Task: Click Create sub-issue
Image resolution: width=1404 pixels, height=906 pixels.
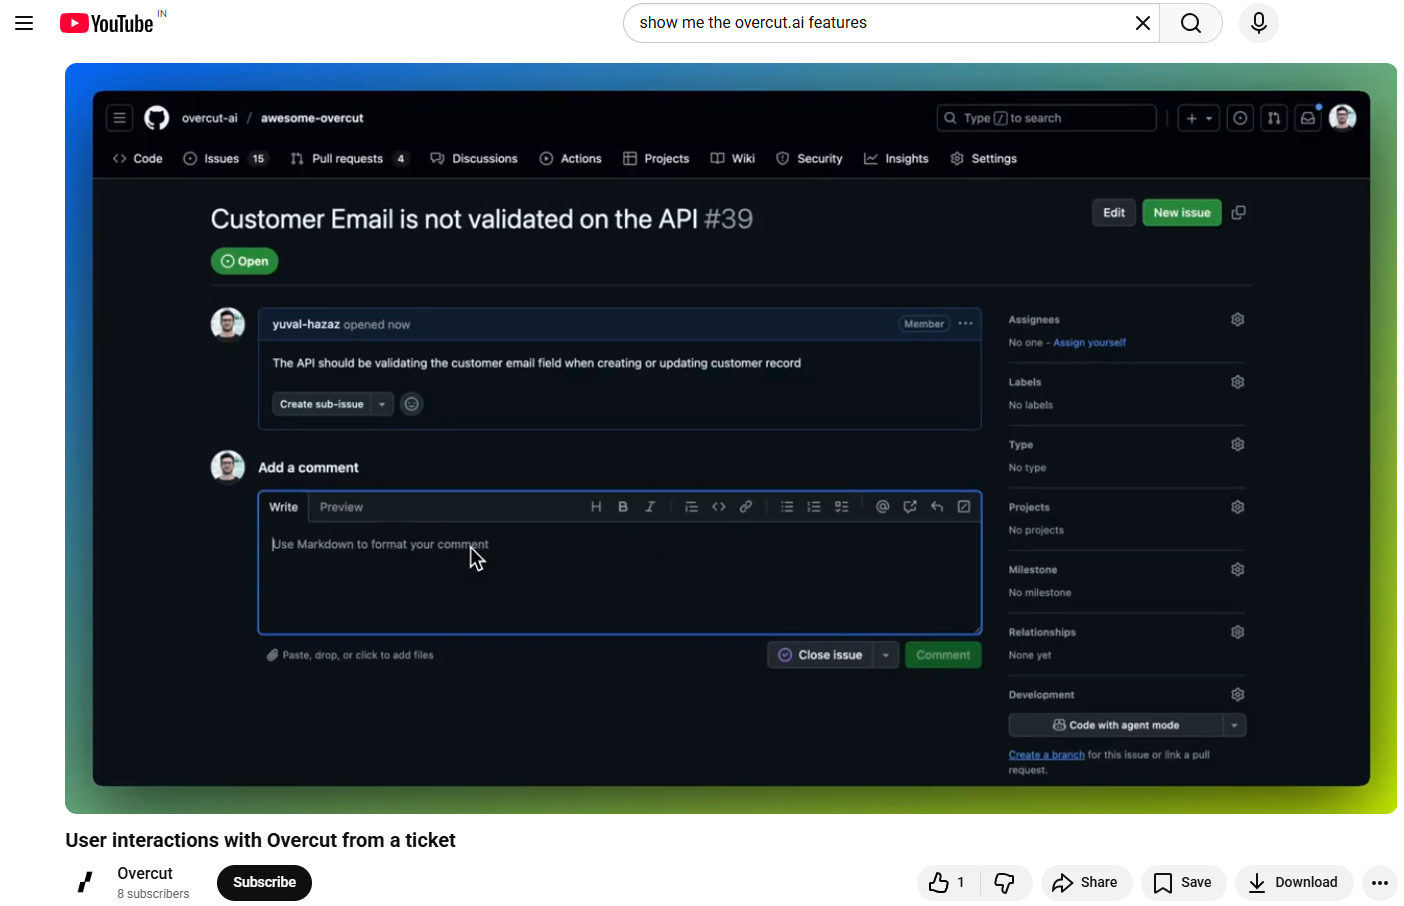Action: 322,404
